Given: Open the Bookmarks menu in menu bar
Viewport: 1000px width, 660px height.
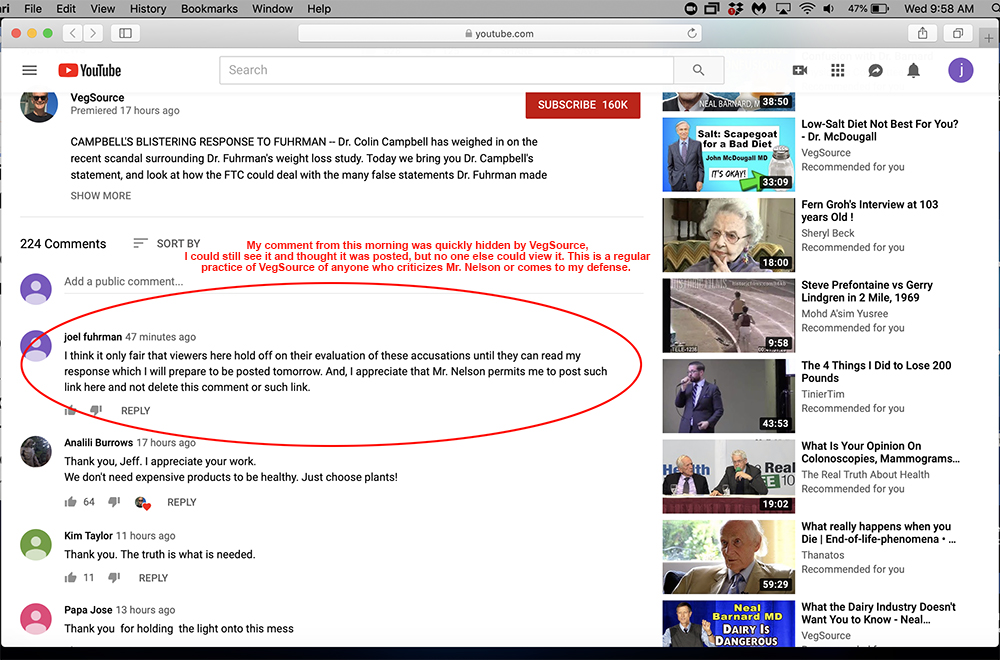Looking at the screenshot, I should (x=207, y=9).
